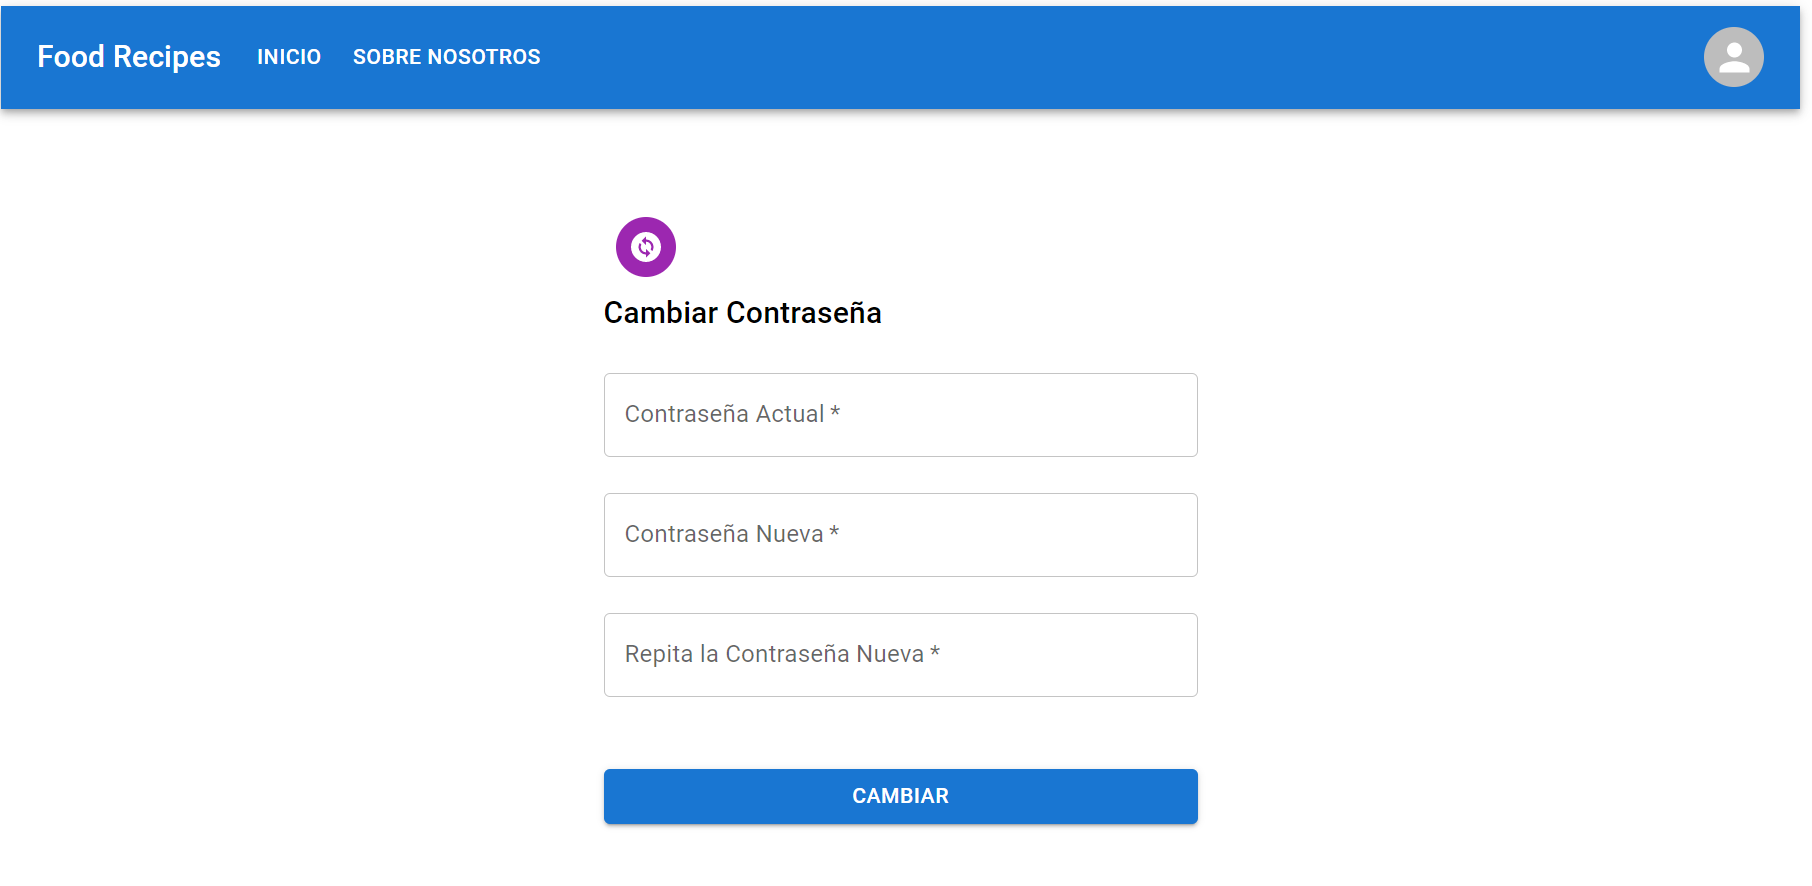Viewport: 1812px width, 886px height.
Task: Click the submit area labeled CAMBIAR
Action: [899, 796]
